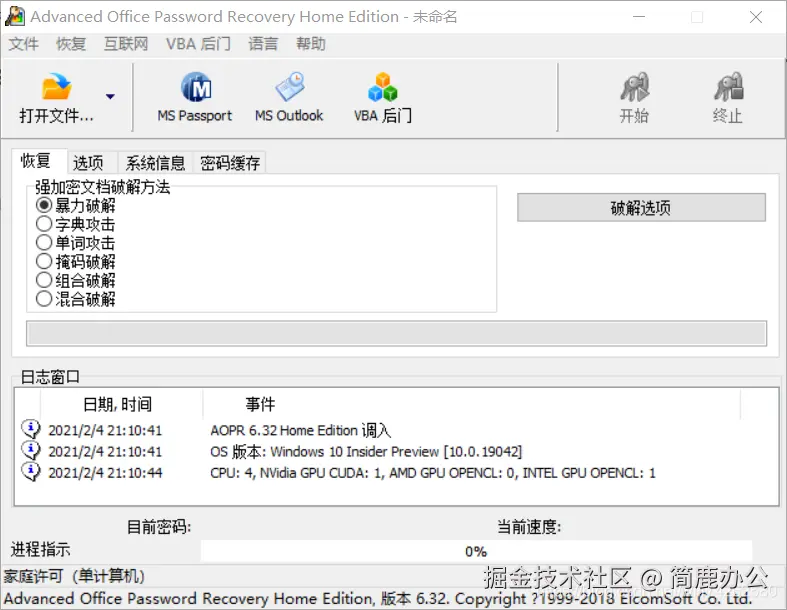Click the empty gray progress bar under methods
The image size is (787, 610).
(397, 334)
